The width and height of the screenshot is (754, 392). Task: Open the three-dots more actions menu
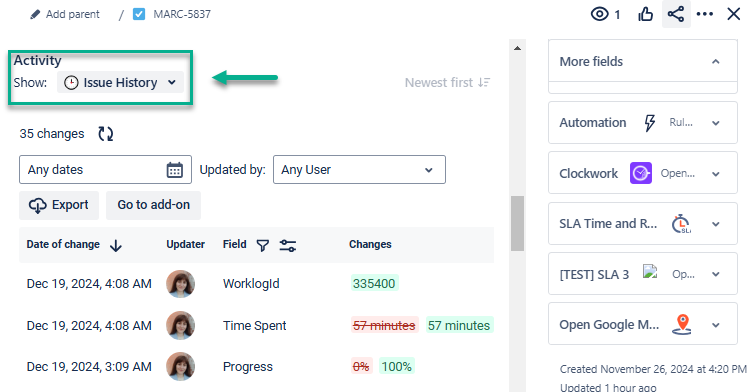pos(704,14)
